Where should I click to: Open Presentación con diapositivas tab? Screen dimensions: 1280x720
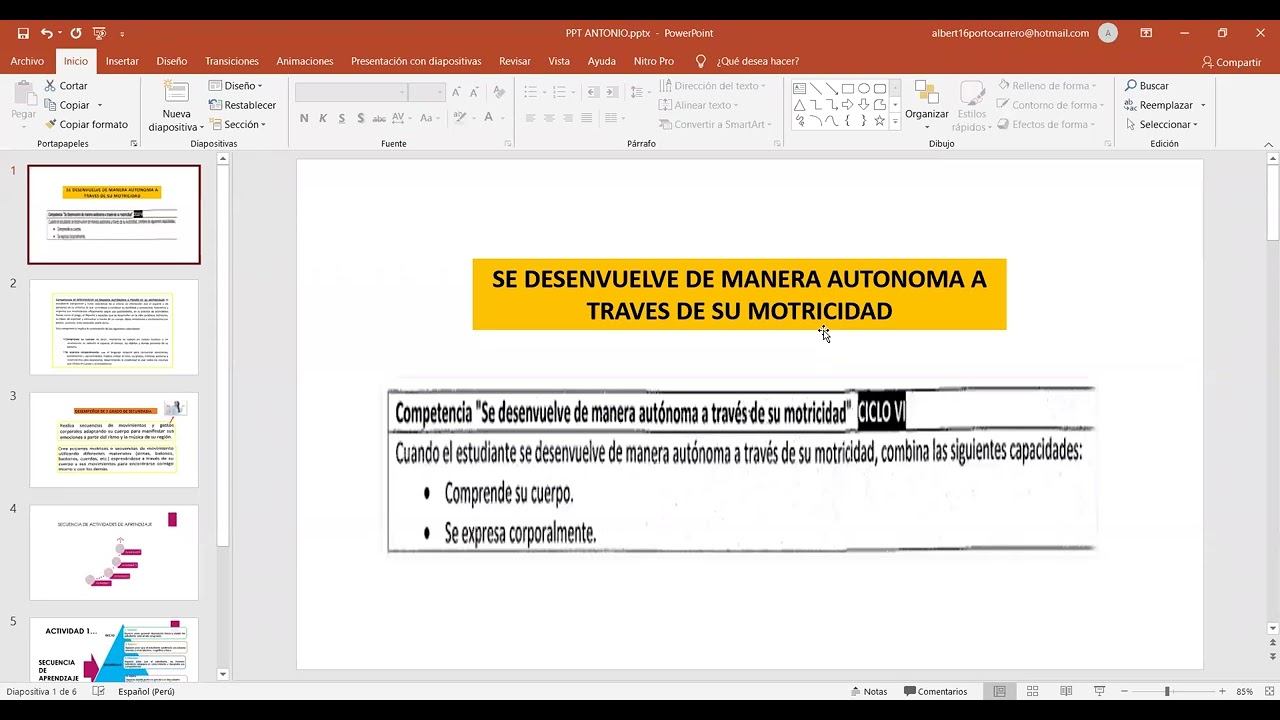[x=416, y=61]
